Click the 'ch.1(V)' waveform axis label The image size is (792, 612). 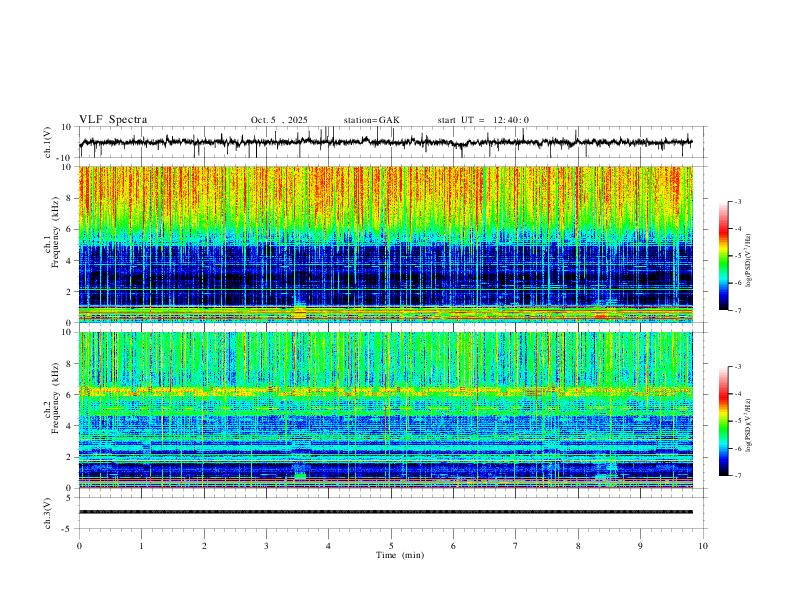point(48,142)
